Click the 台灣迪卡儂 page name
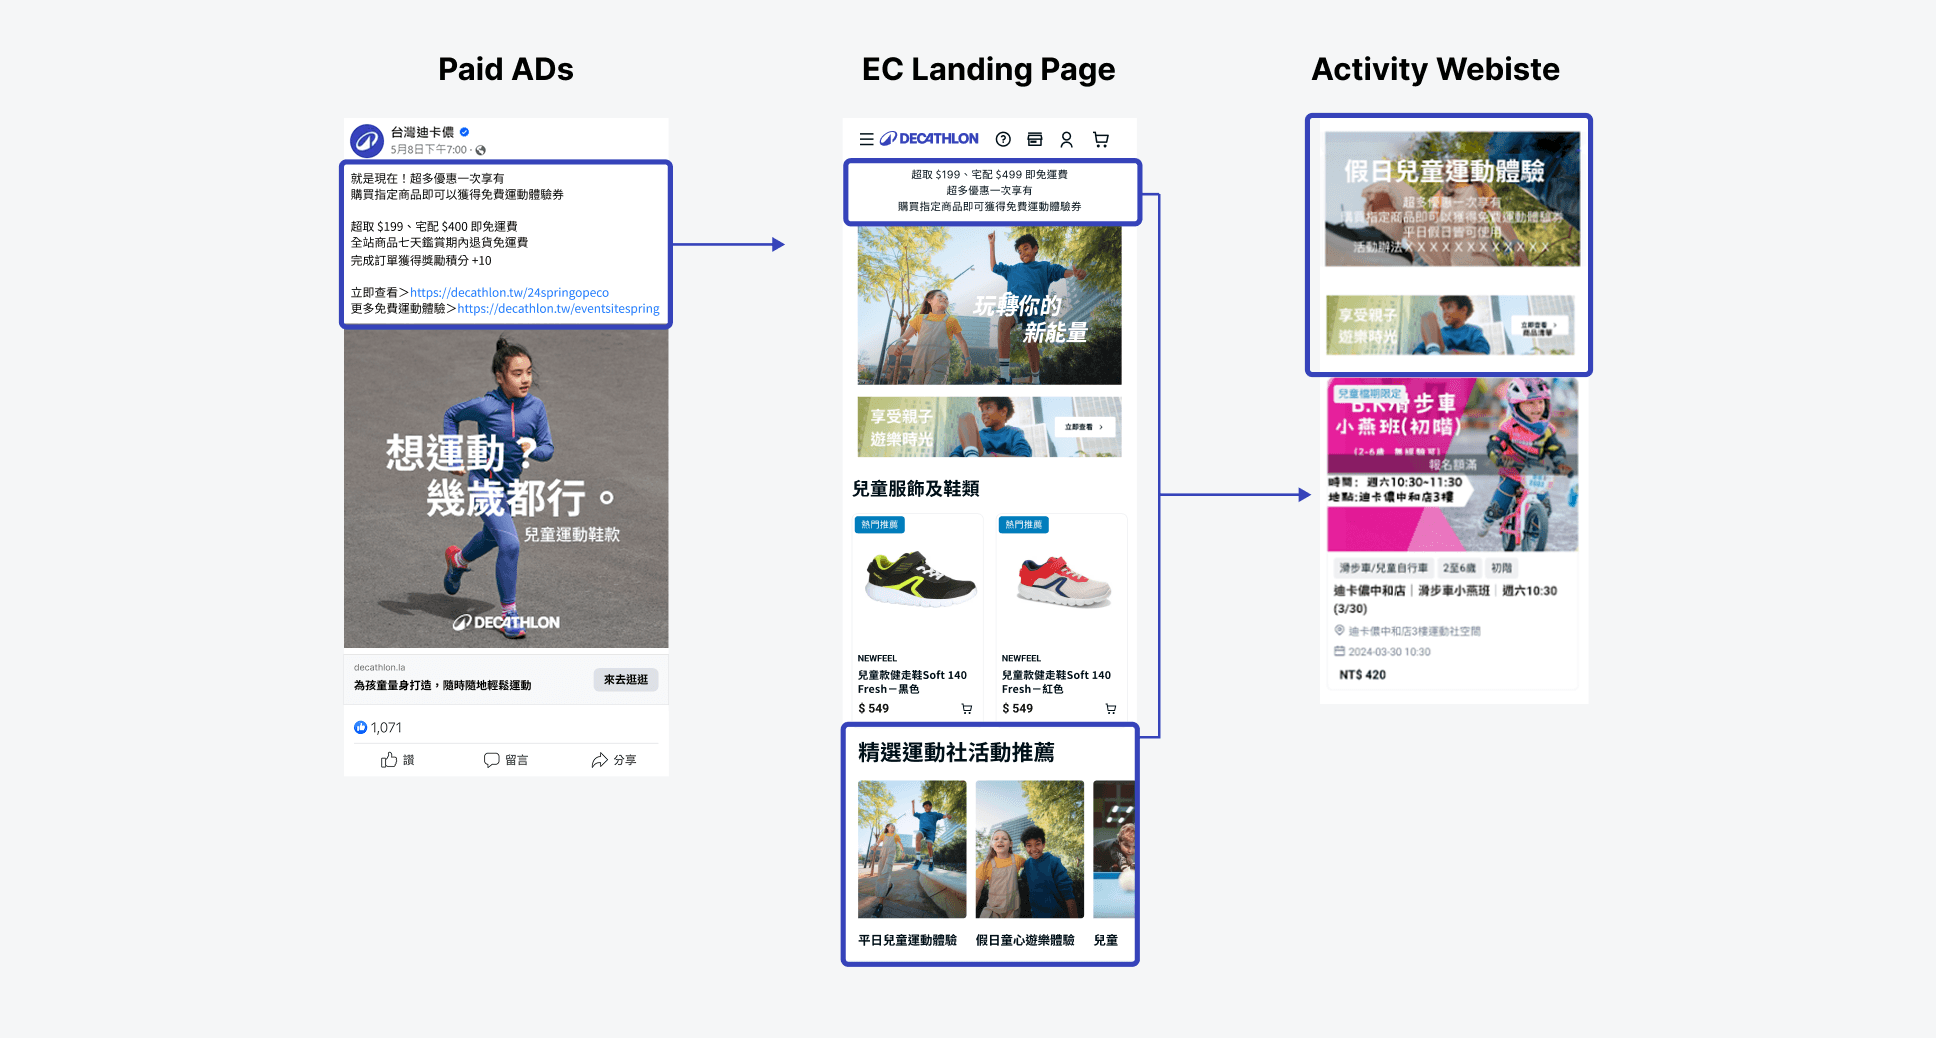Screen dimensions: 1936x1038 (x=422, y=132)
